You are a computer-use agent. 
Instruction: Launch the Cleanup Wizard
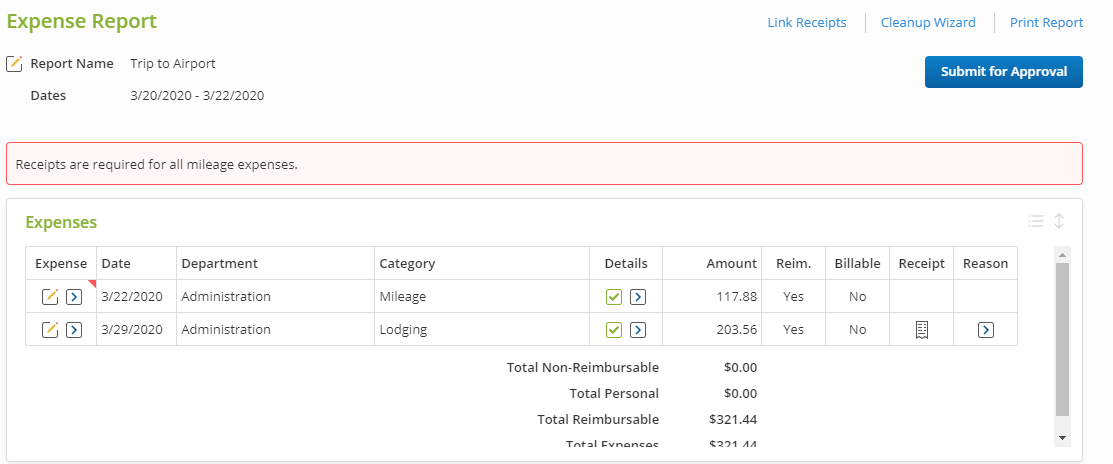point(928,23)
